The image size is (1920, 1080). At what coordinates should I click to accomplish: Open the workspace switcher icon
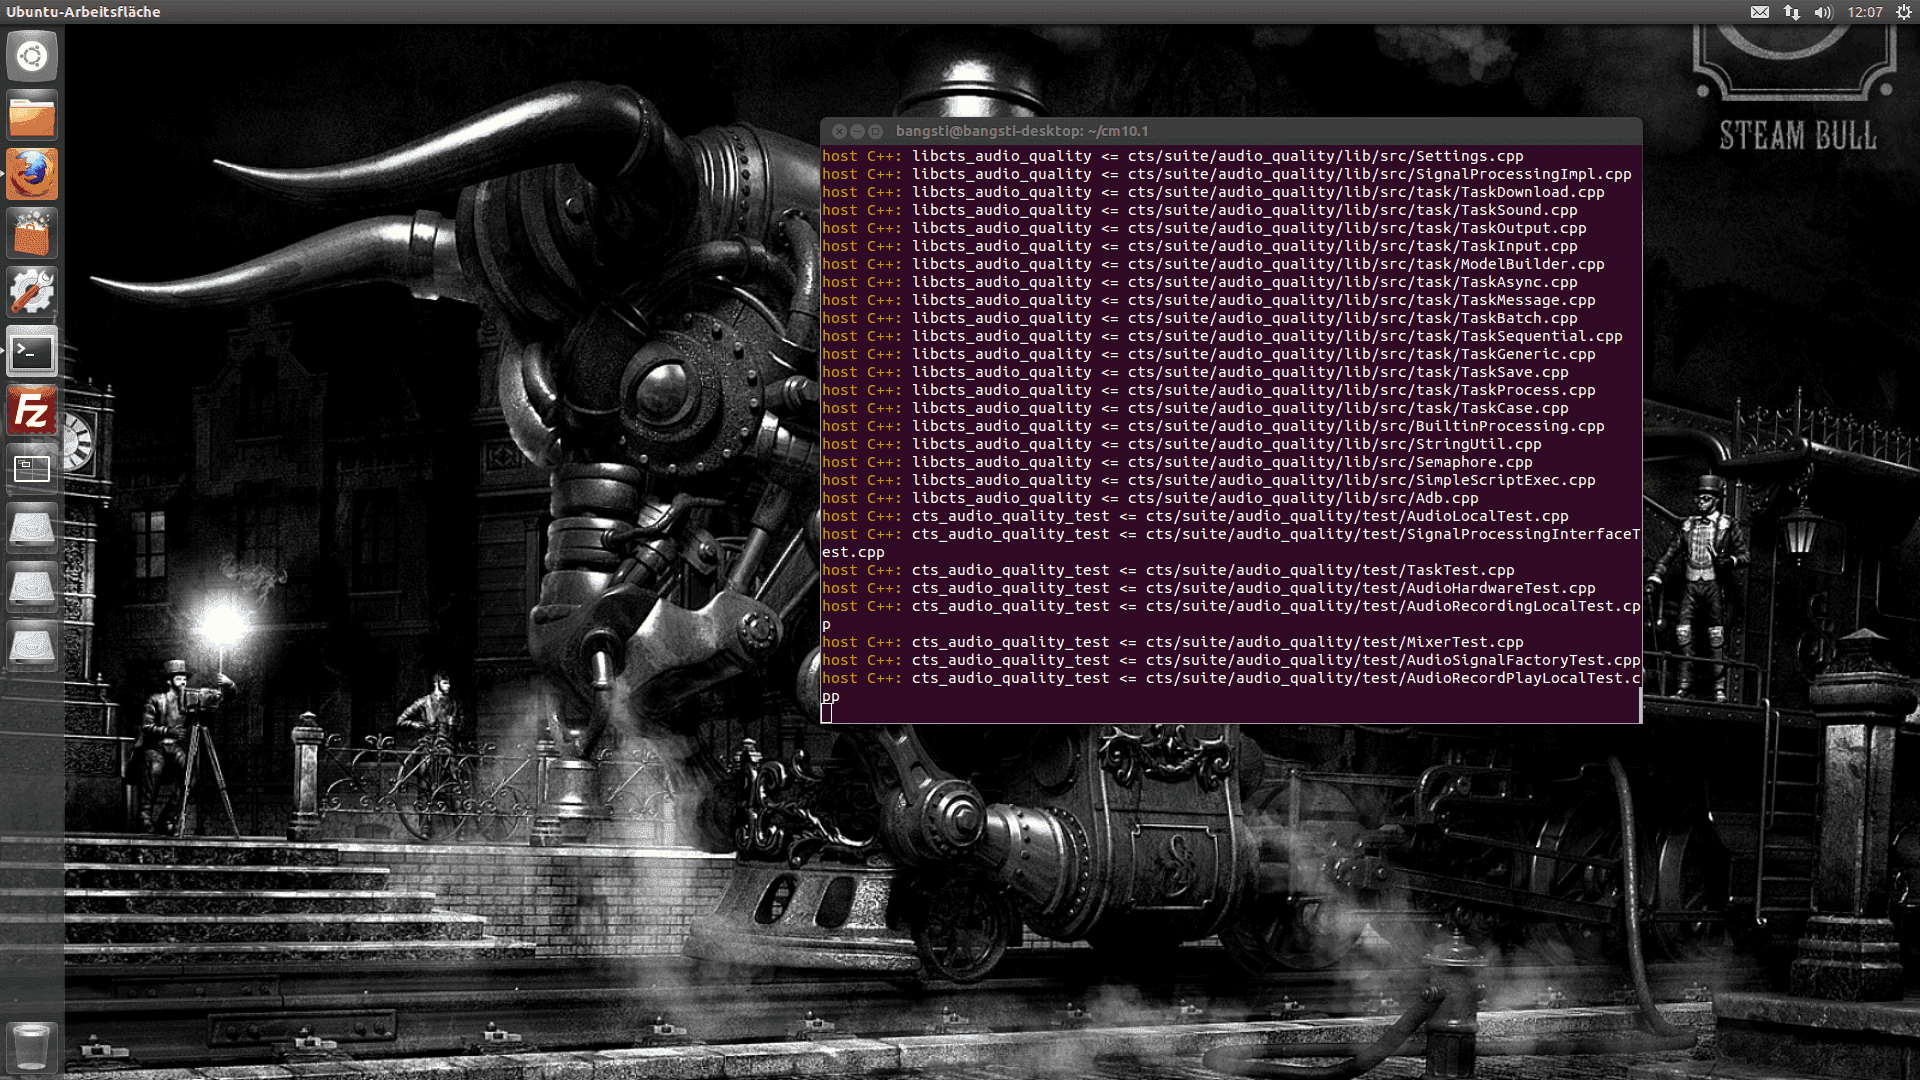tap(32, 469)
